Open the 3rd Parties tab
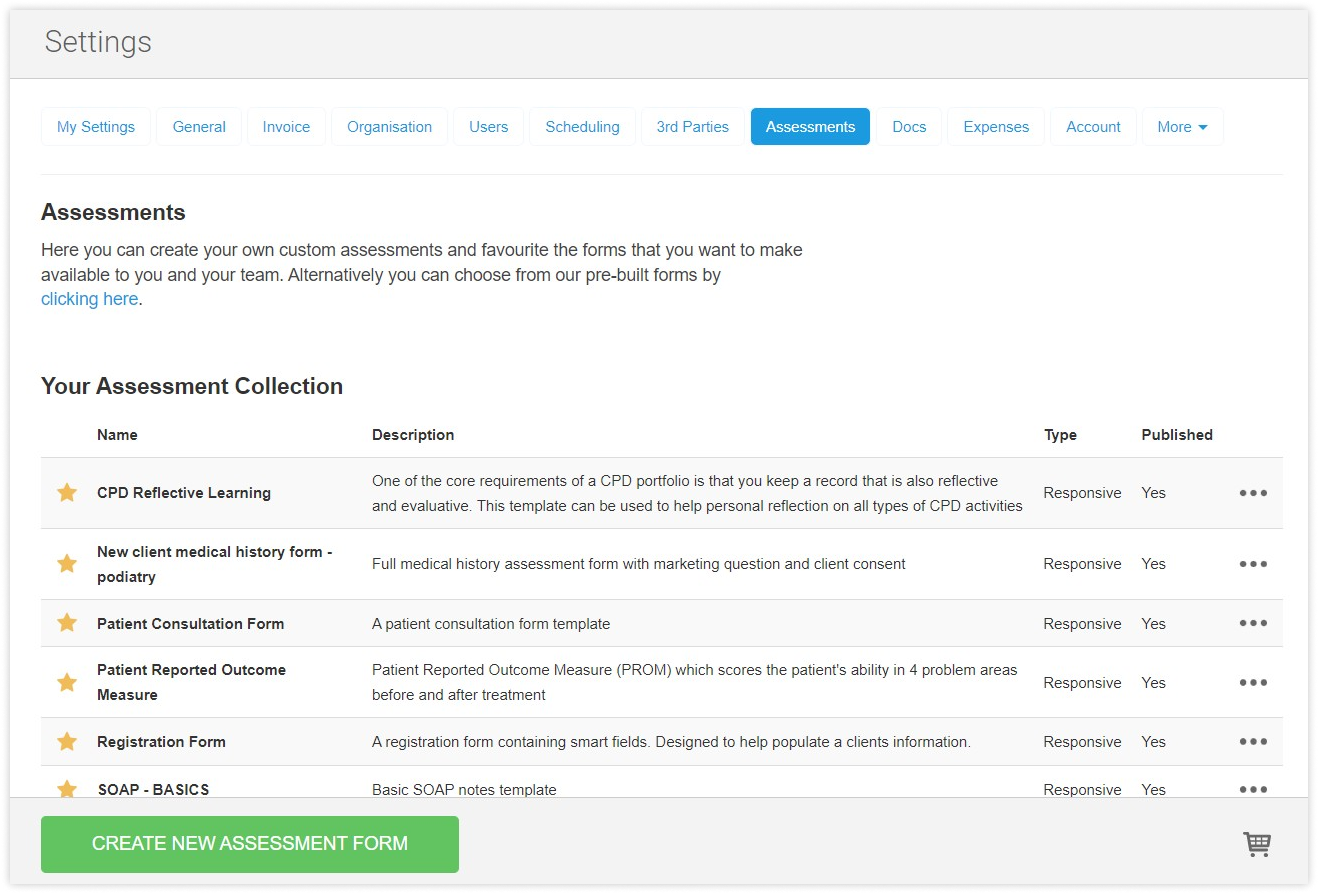 [693, 127]
